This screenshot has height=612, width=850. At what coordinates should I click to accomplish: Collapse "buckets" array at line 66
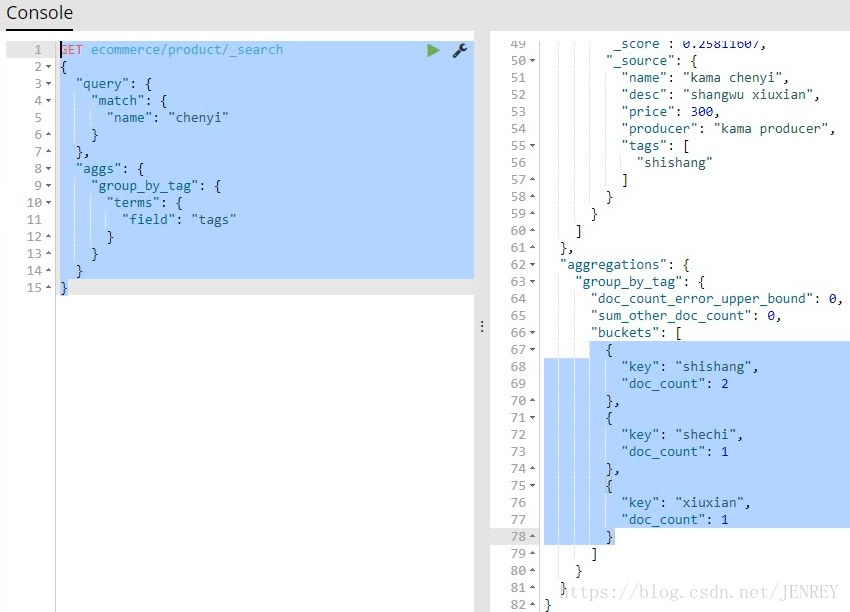[x=532, y=332]
